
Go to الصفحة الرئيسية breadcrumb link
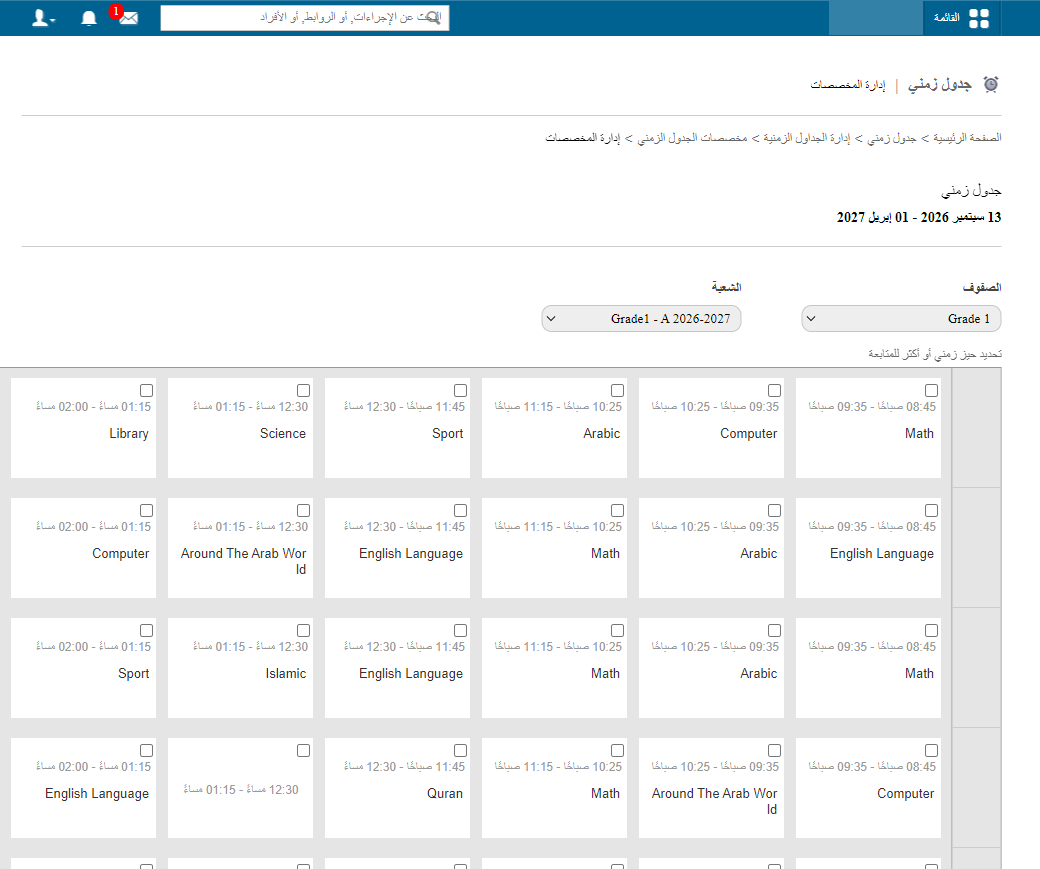coord(967,138)
